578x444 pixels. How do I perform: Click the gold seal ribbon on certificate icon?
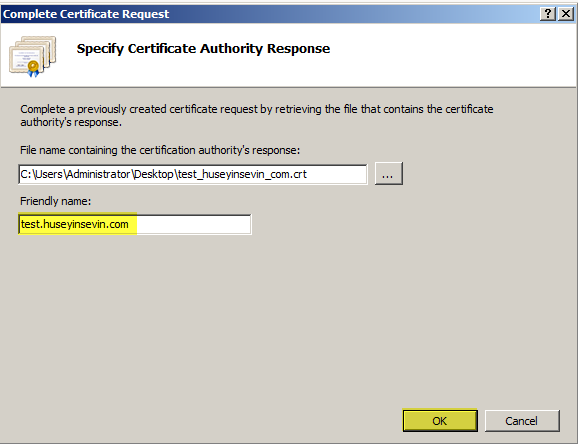click(33, 69)
